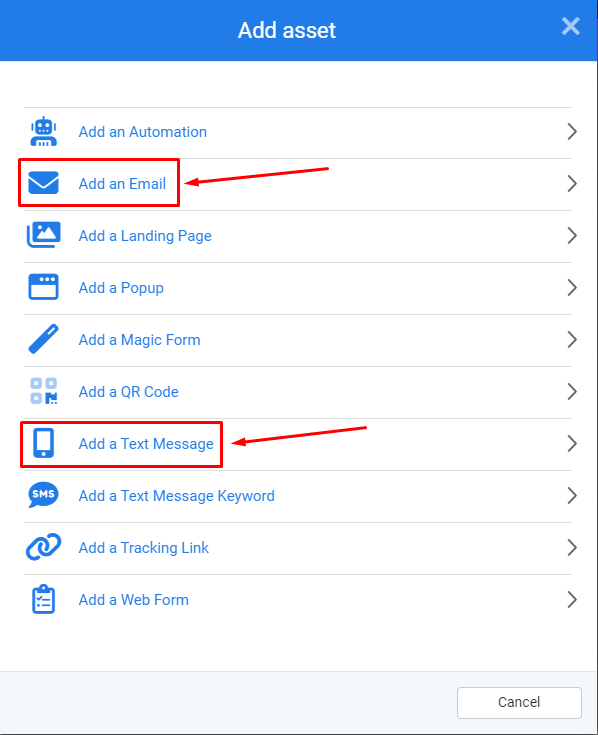The width and height of the screenshot is (598, 735).
Task: Select the clipboard Web Form icon
Action: coord(44,599)
